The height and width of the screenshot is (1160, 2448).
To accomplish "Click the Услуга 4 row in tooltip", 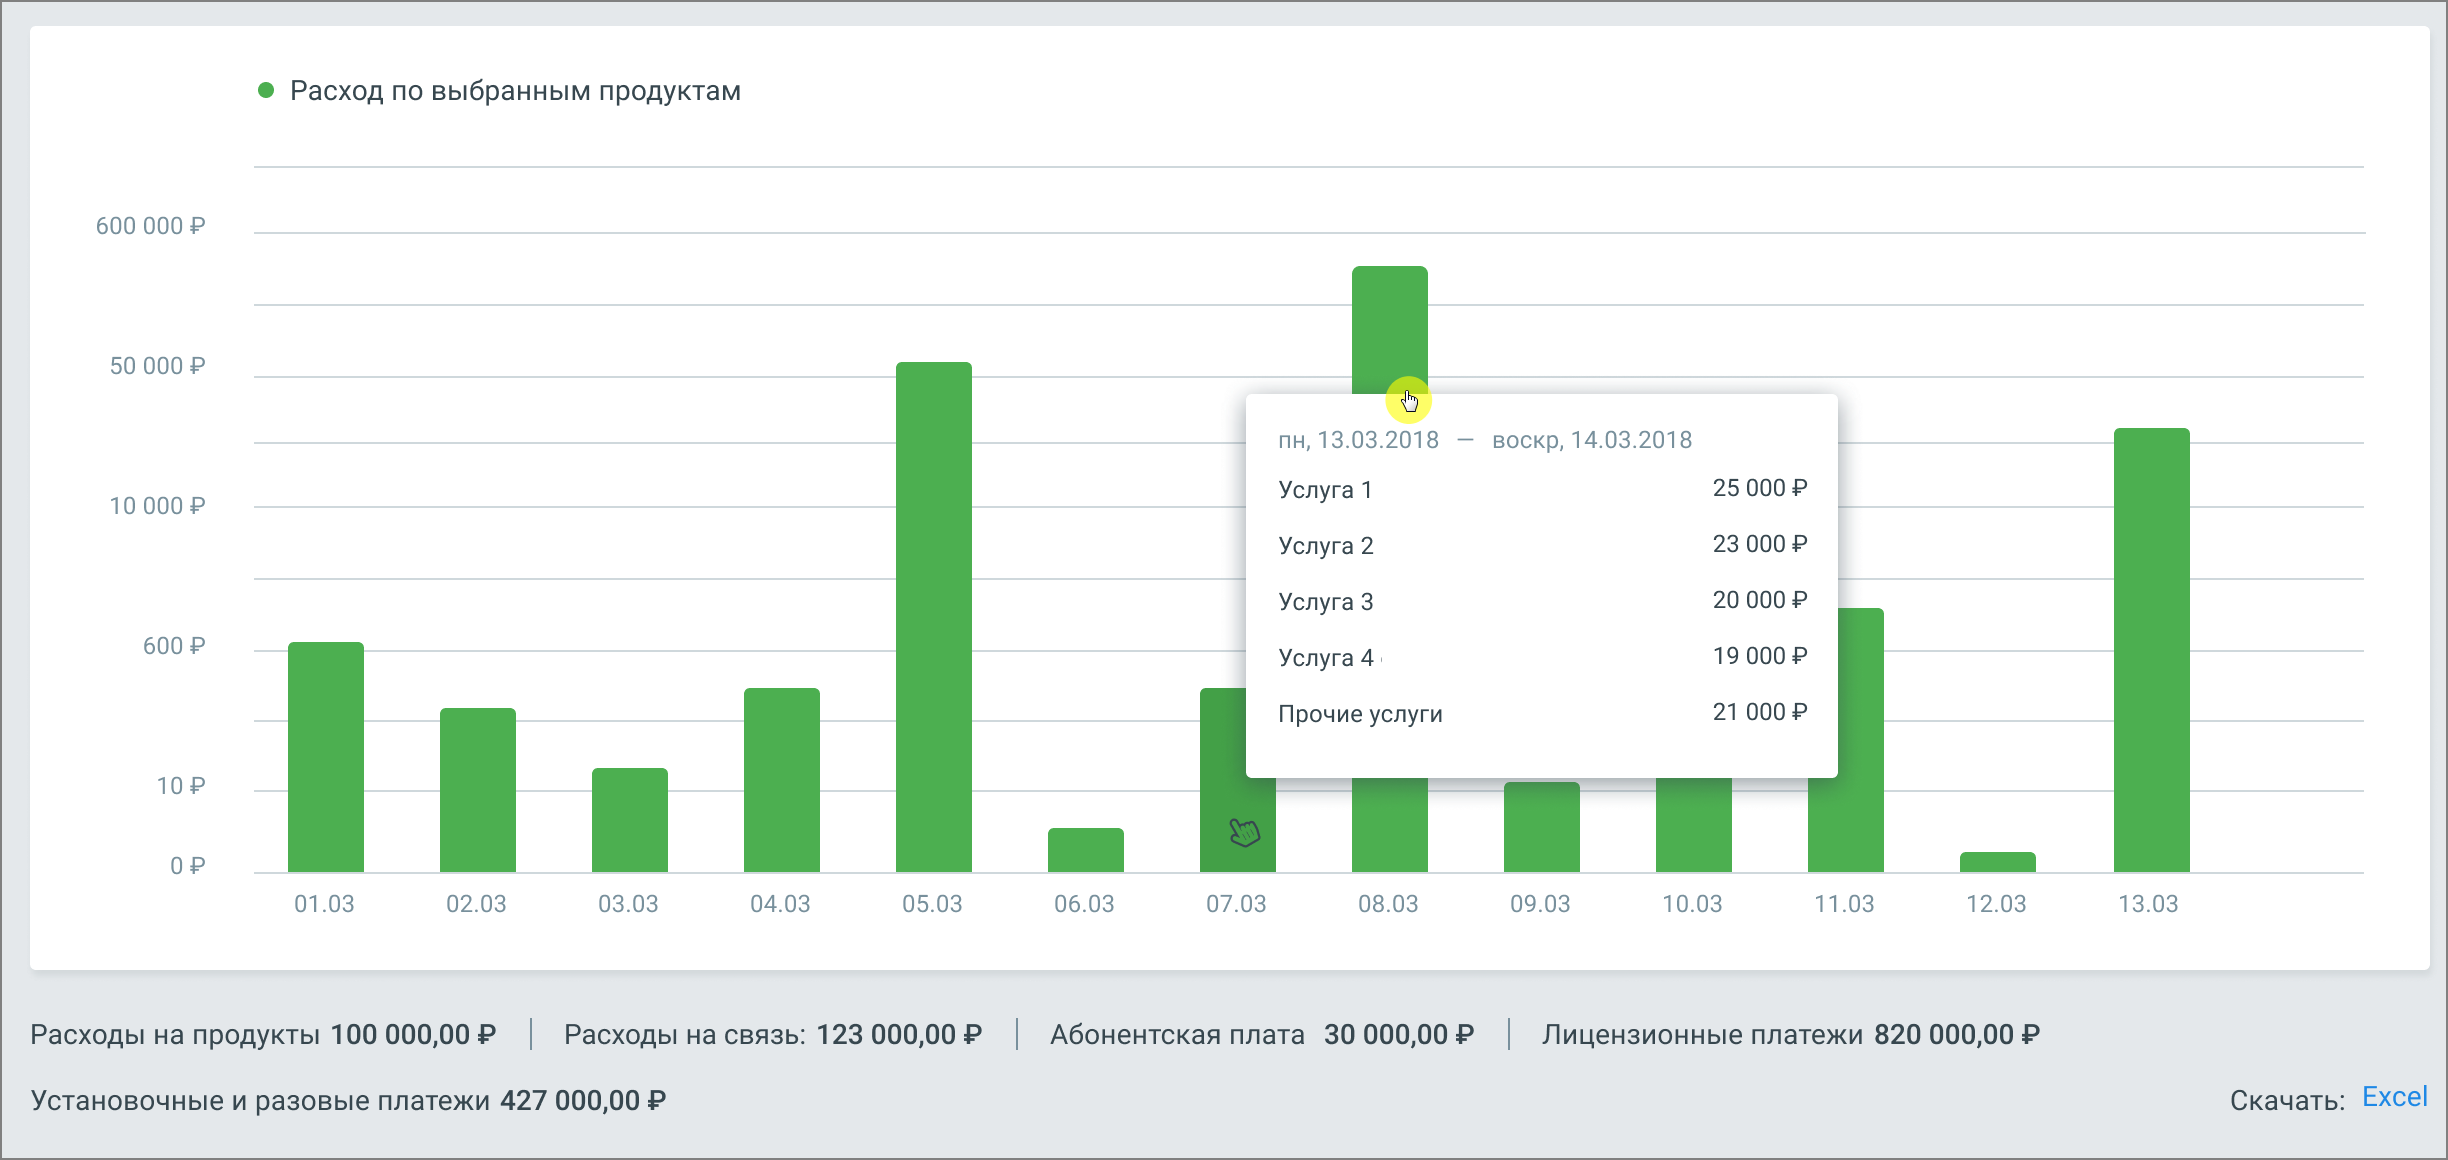I will [1542, 657].
